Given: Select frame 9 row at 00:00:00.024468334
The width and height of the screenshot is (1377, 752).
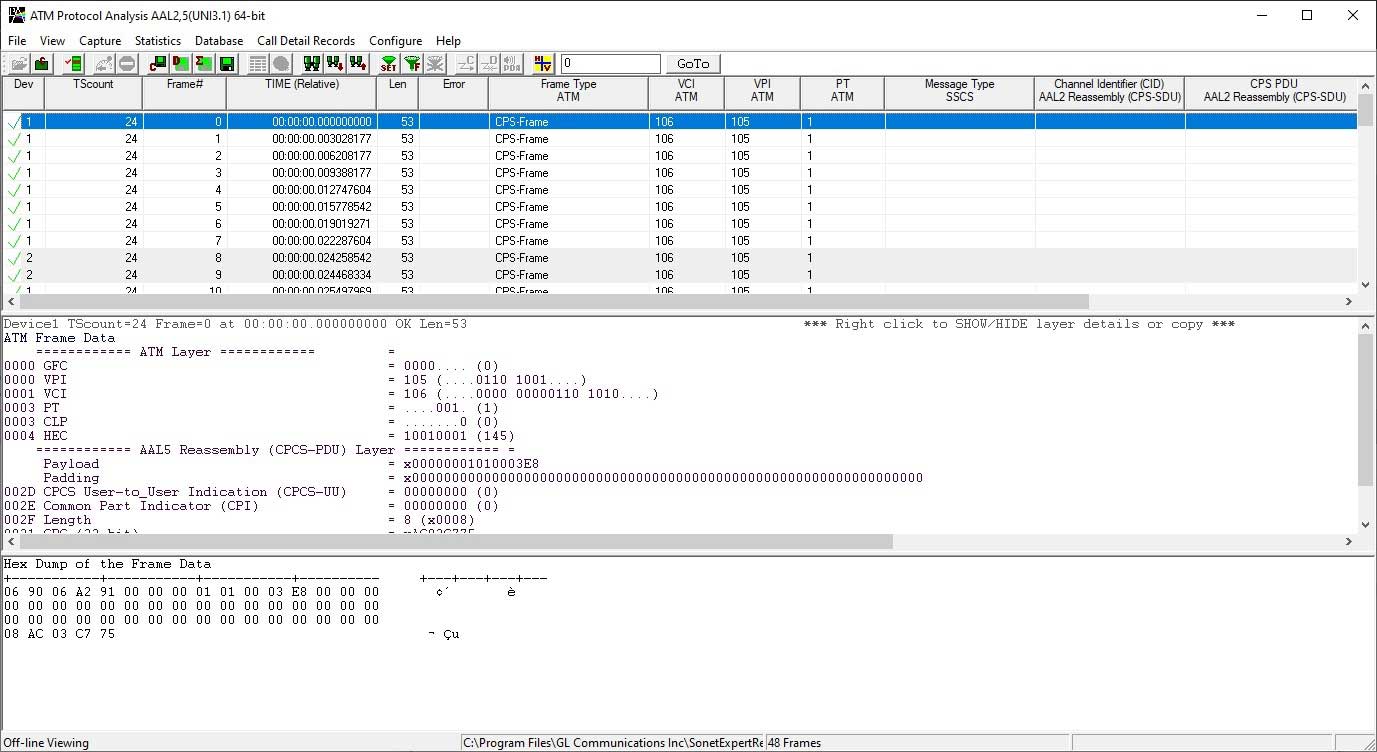Looking at the screenshot, I should (x=679, y=275).
